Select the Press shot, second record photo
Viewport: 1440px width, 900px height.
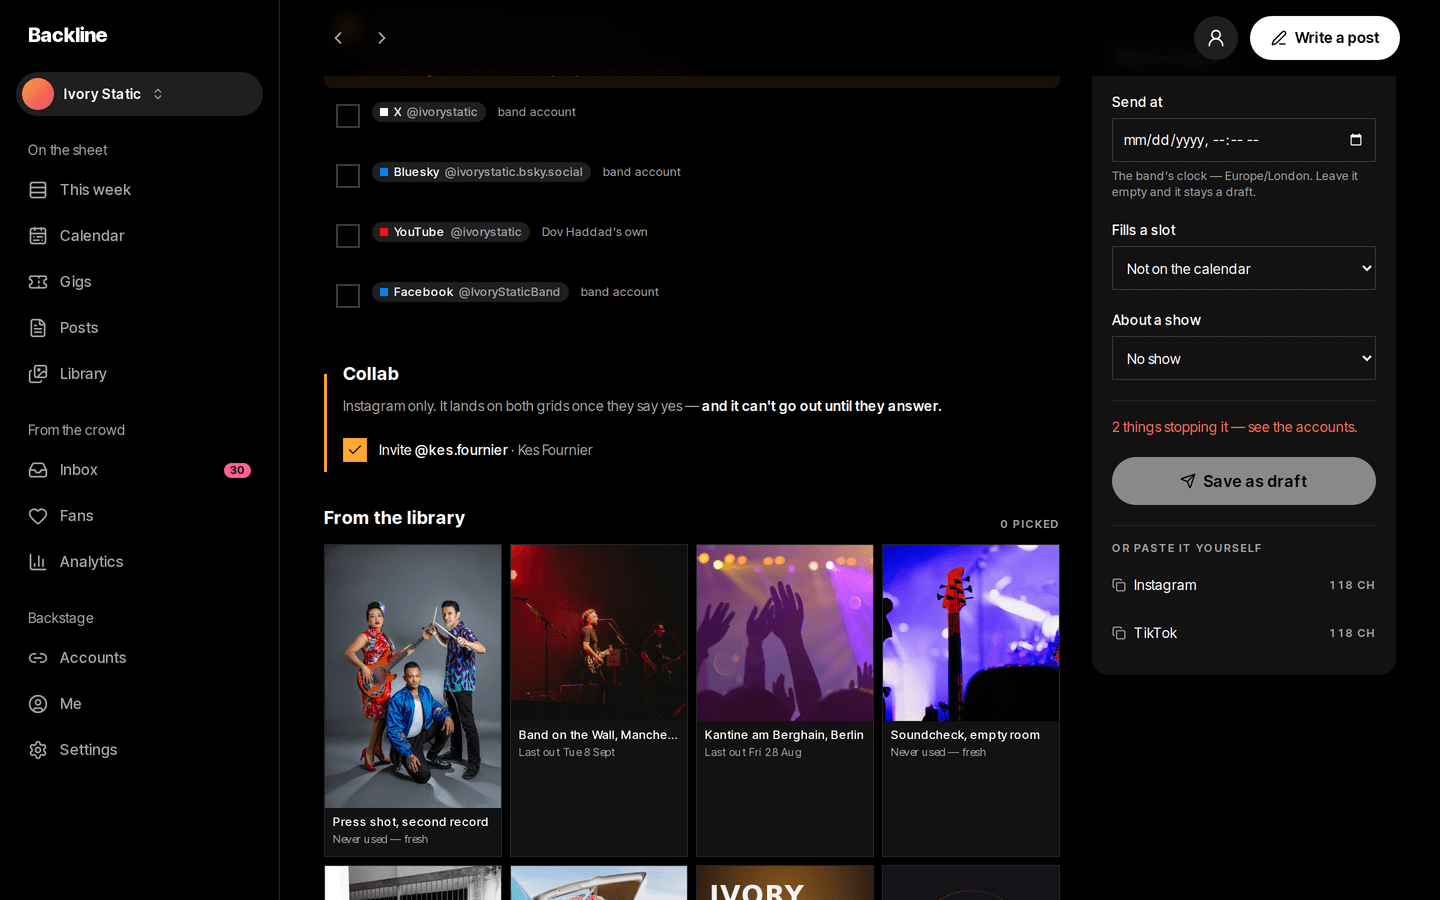413,701
